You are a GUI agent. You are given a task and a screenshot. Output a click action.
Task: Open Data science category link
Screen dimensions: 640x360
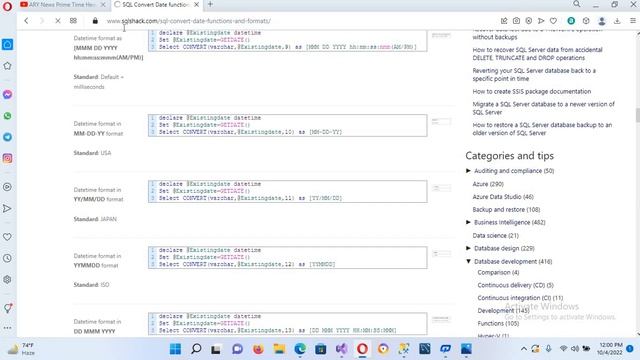point(496,236)
